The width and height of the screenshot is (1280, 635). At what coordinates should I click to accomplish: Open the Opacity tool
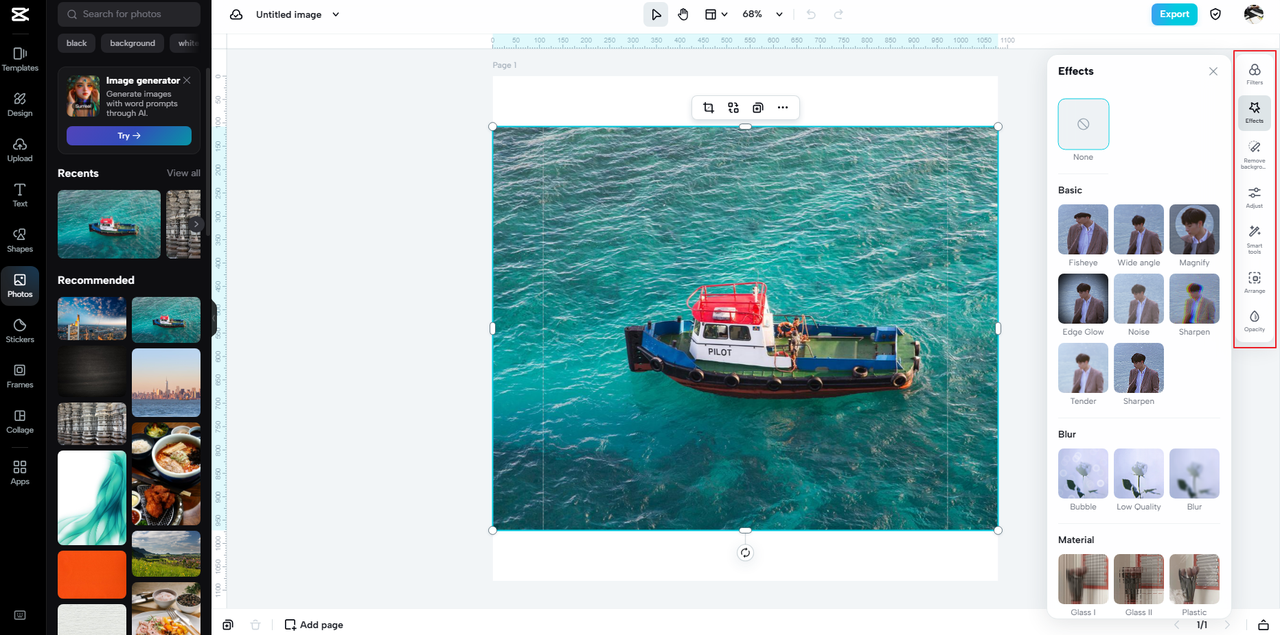1254,321
